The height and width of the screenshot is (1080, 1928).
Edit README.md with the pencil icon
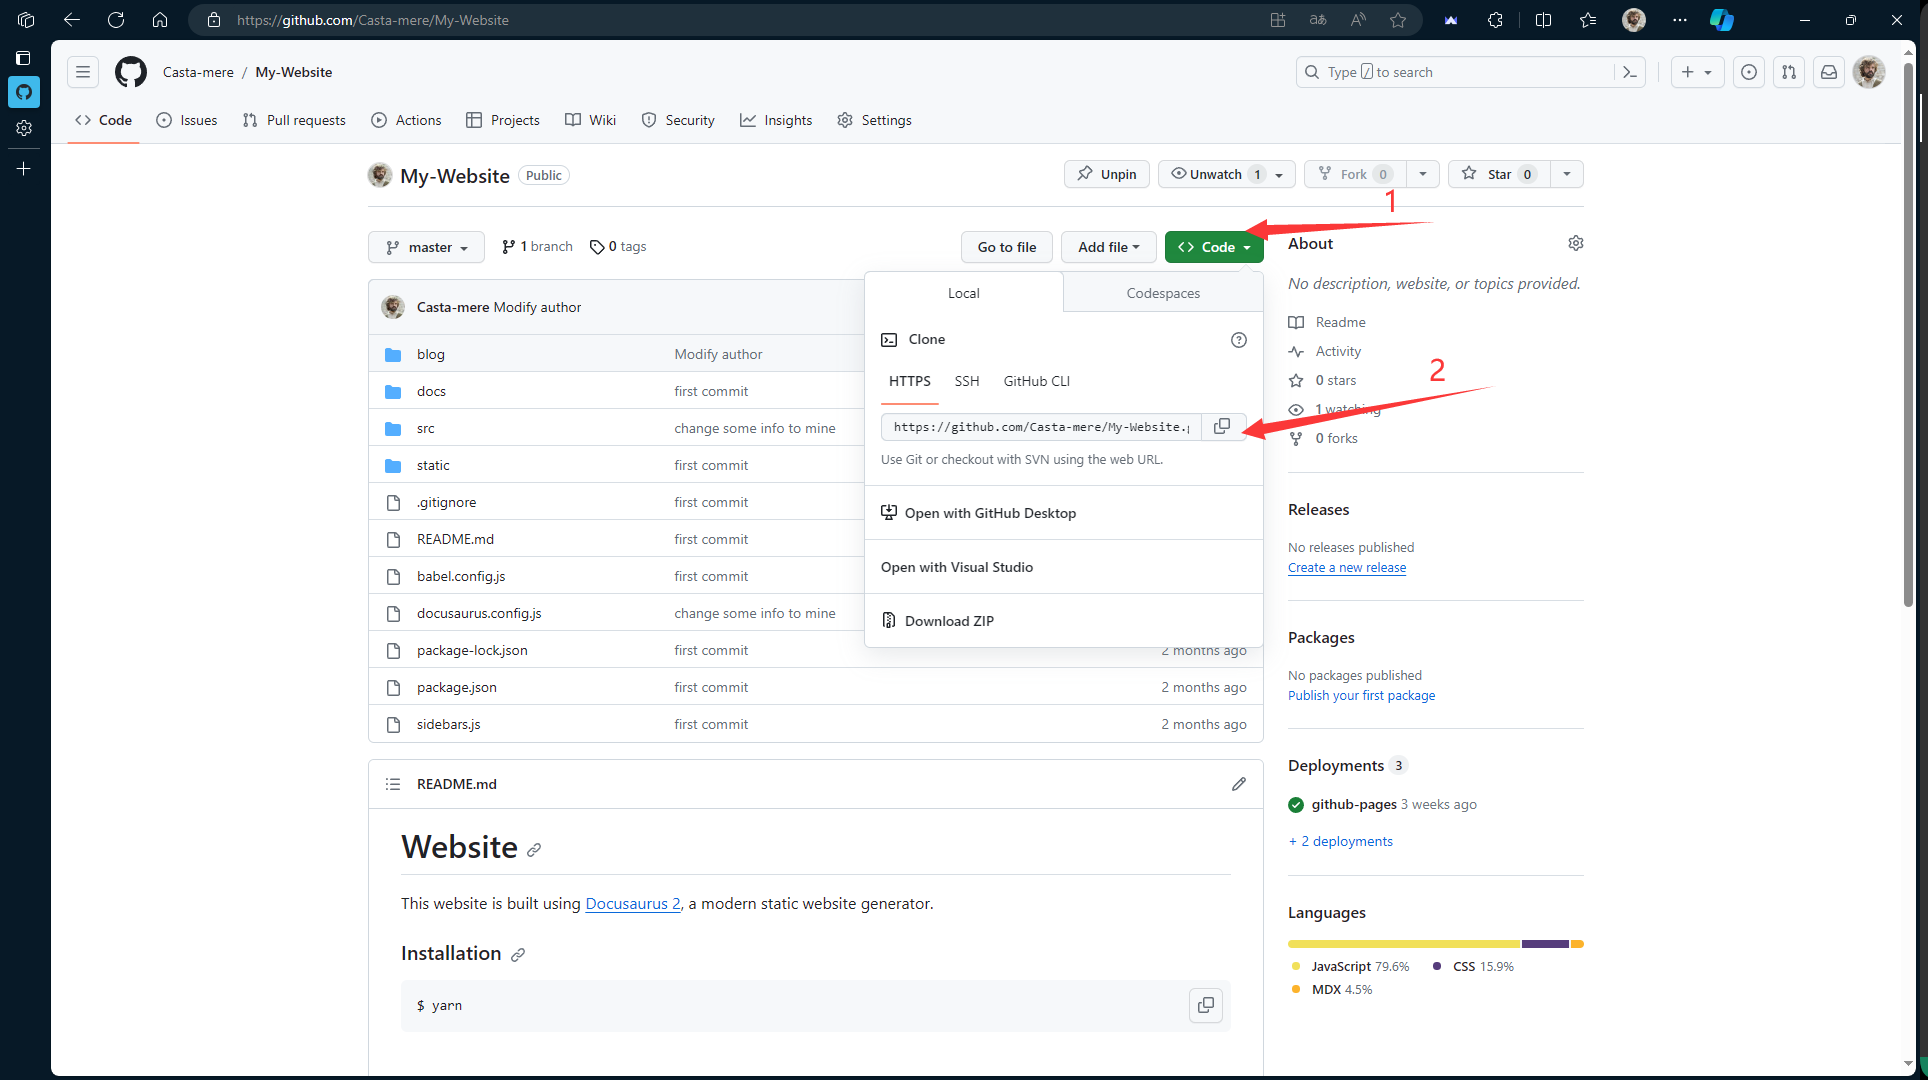(x=1239, y=784)
